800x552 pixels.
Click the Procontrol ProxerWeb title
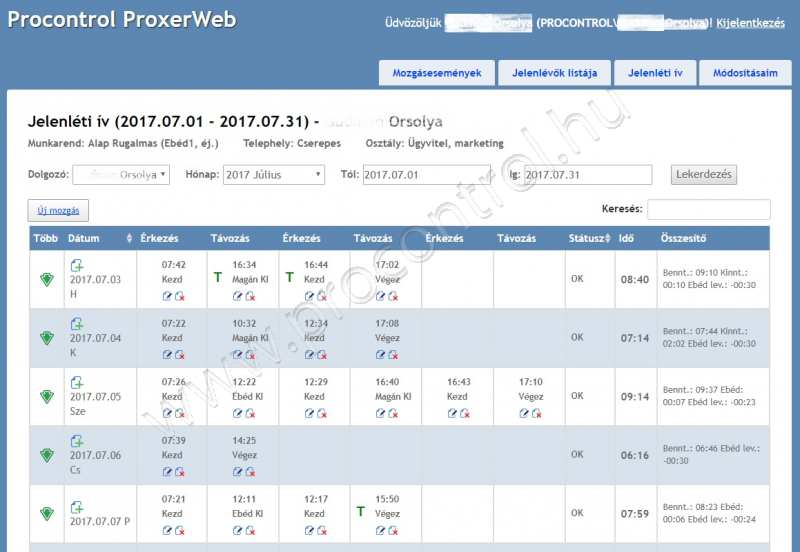[122, 19]
